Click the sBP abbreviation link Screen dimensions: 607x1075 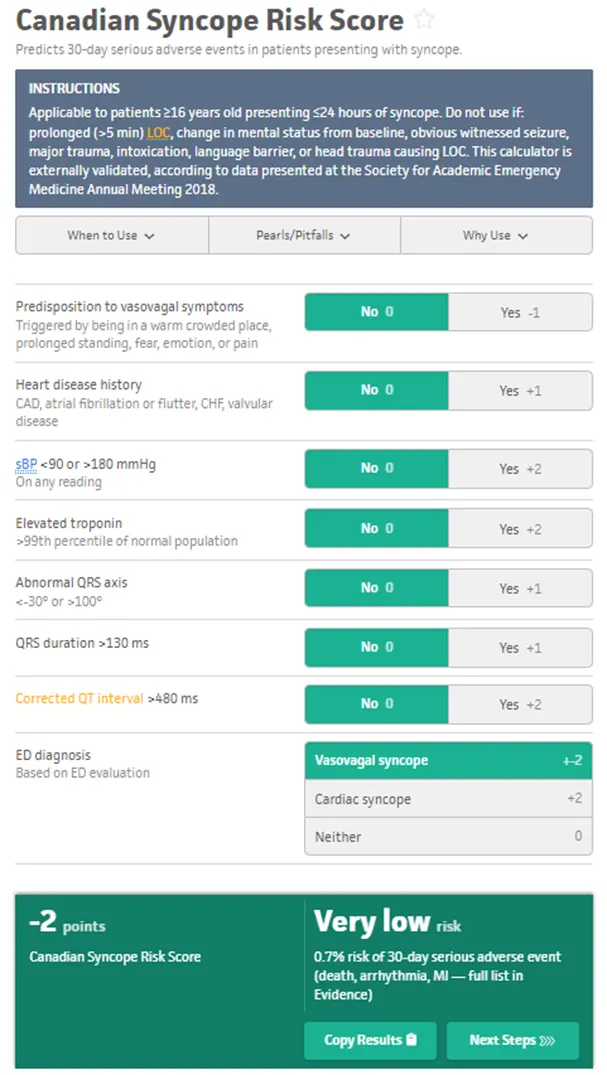pyautogui.click(x=26, y=464)
